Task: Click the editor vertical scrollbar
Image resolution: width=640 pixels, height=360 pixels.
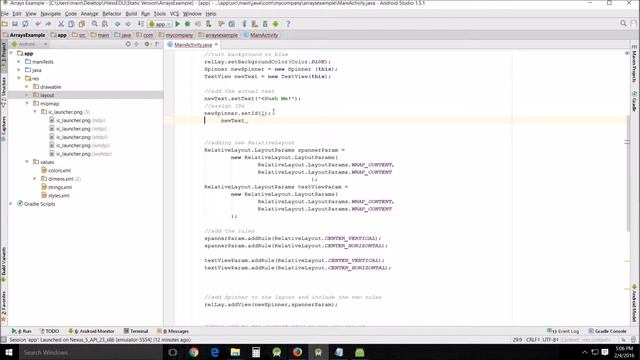Action: tap(627, 173)
